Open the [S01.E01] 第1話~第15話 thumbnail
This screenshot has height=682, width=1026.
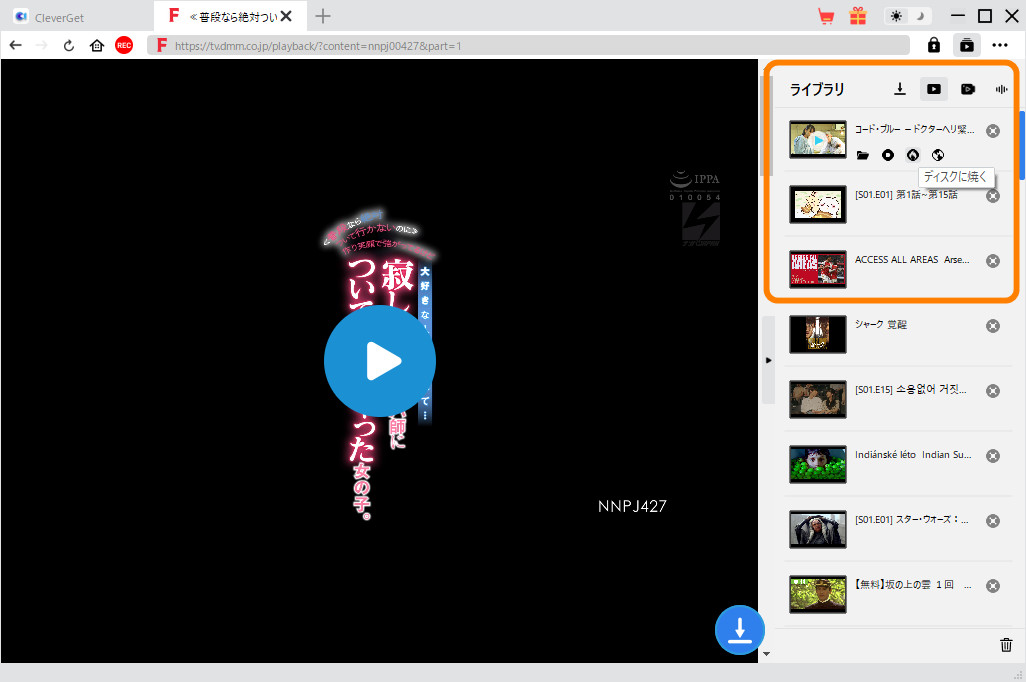[817, 204]
